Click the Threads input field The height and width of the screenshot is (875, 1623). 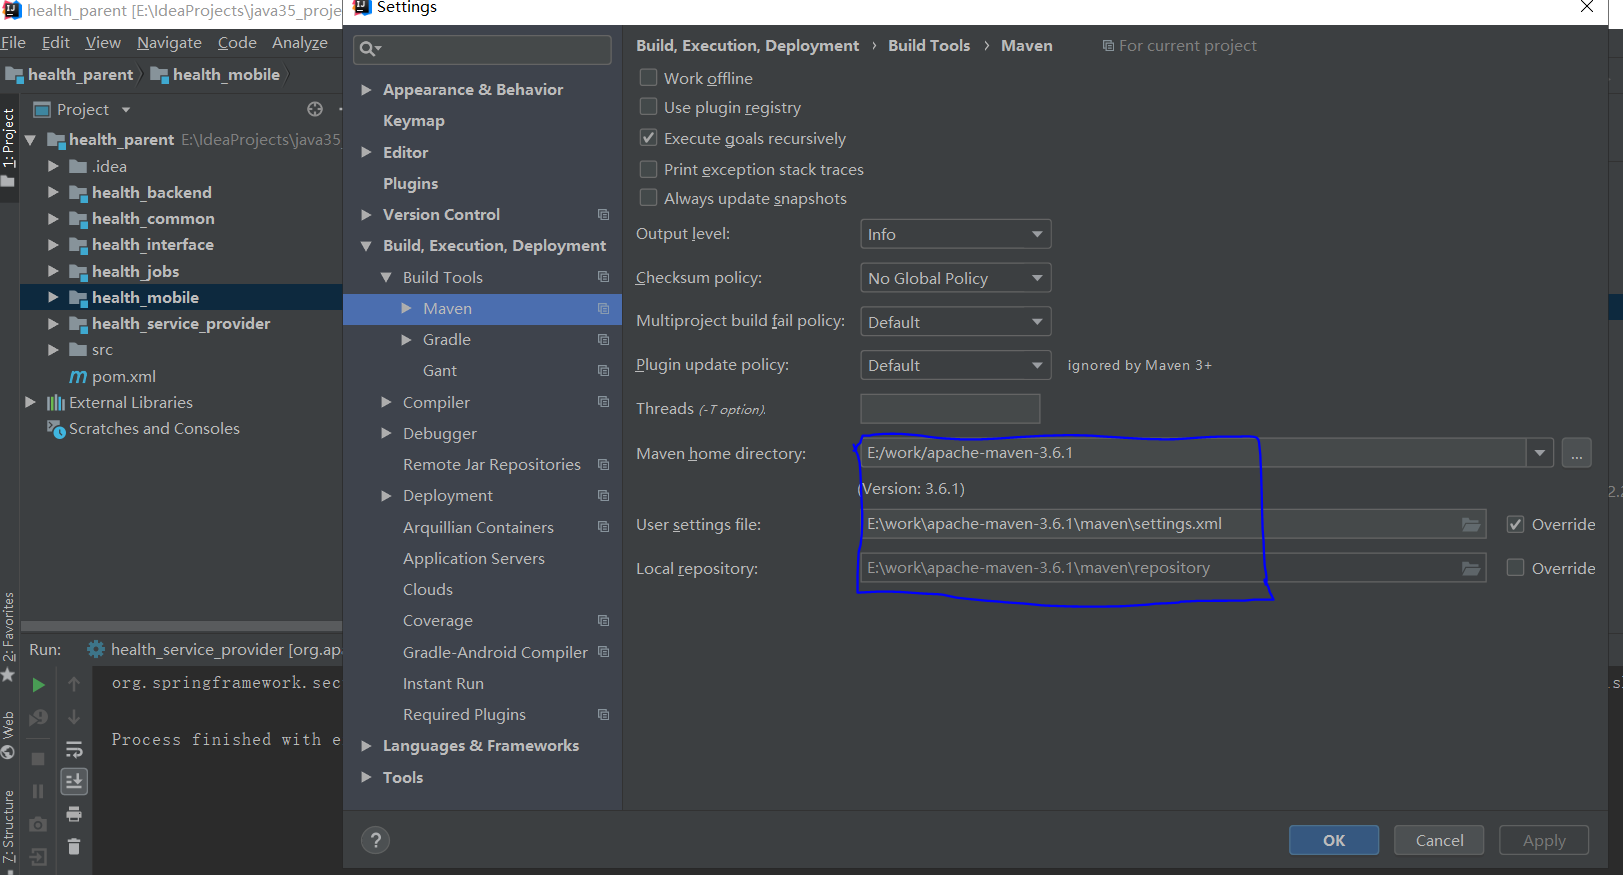(x=950, y=409)
